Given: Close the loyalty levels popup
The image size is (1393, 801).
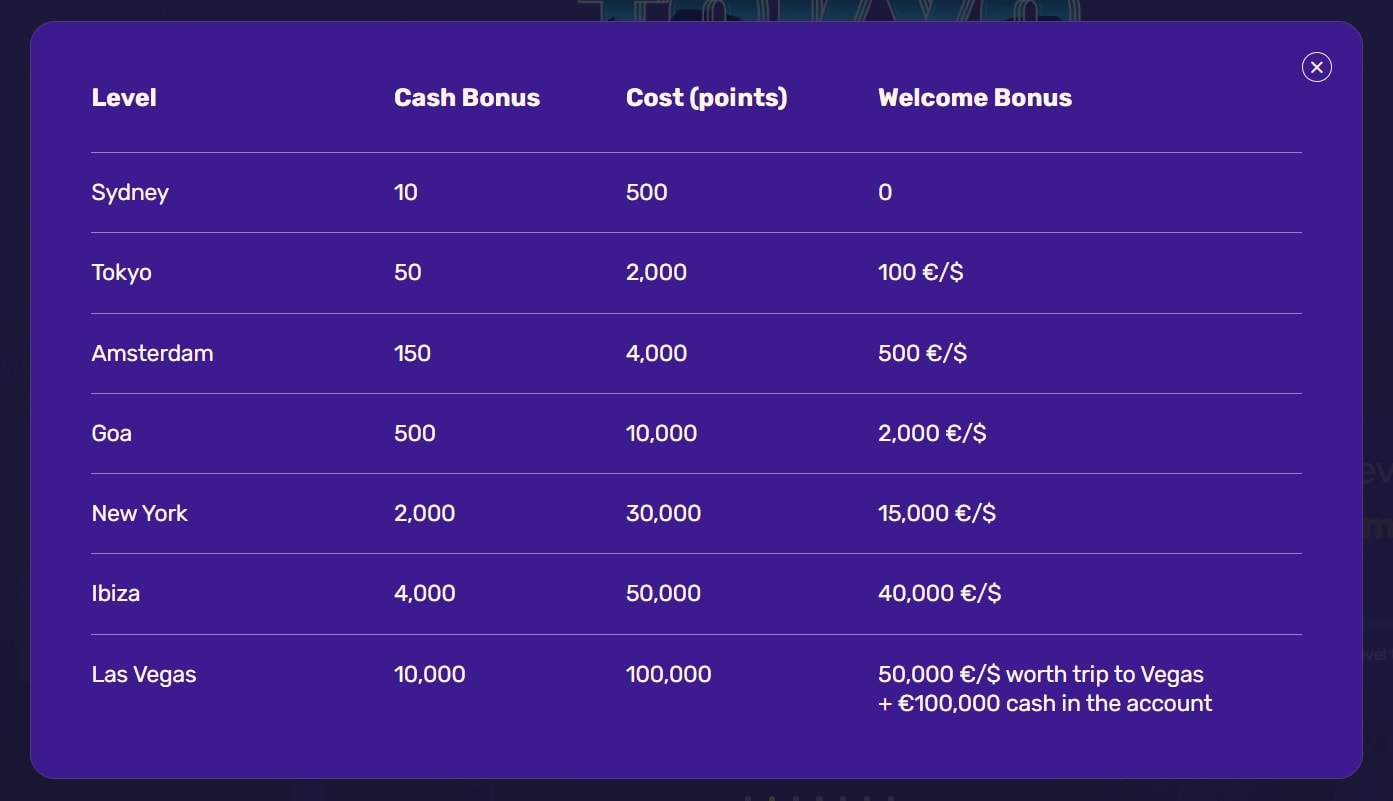Looking at the screenshot, I should pos(1316,67).
